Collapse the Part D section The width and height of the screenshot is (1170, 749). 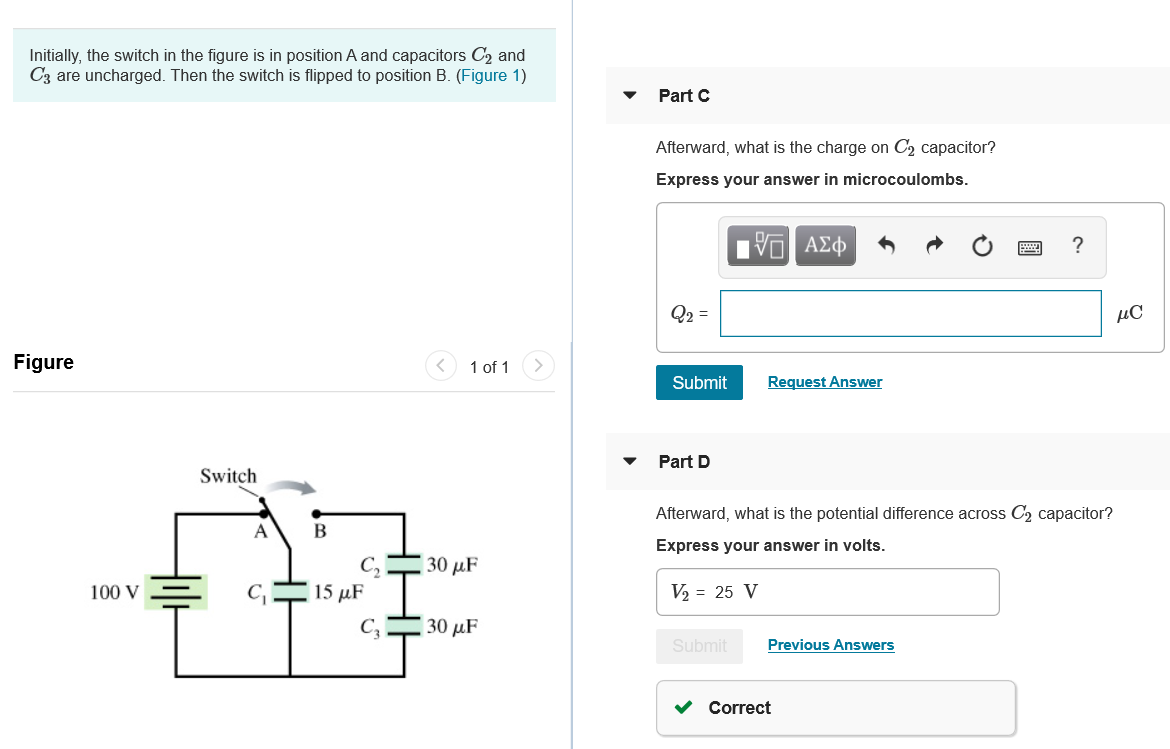[628, 461]
